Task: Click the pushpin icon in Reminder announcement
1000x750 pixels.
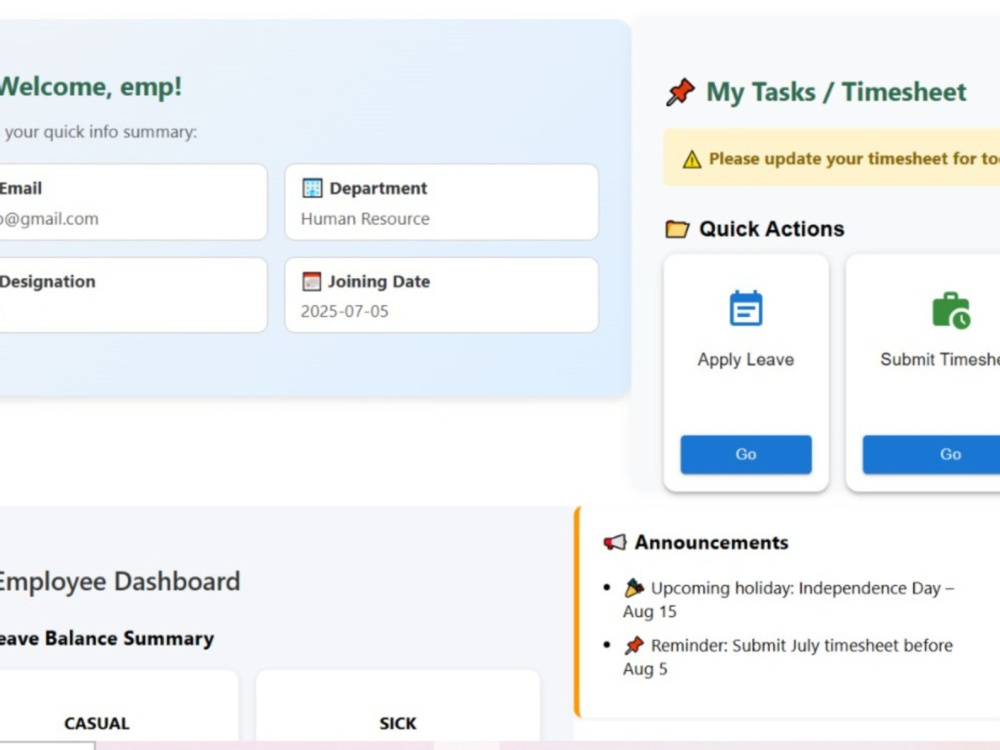Action: [634, 645]
